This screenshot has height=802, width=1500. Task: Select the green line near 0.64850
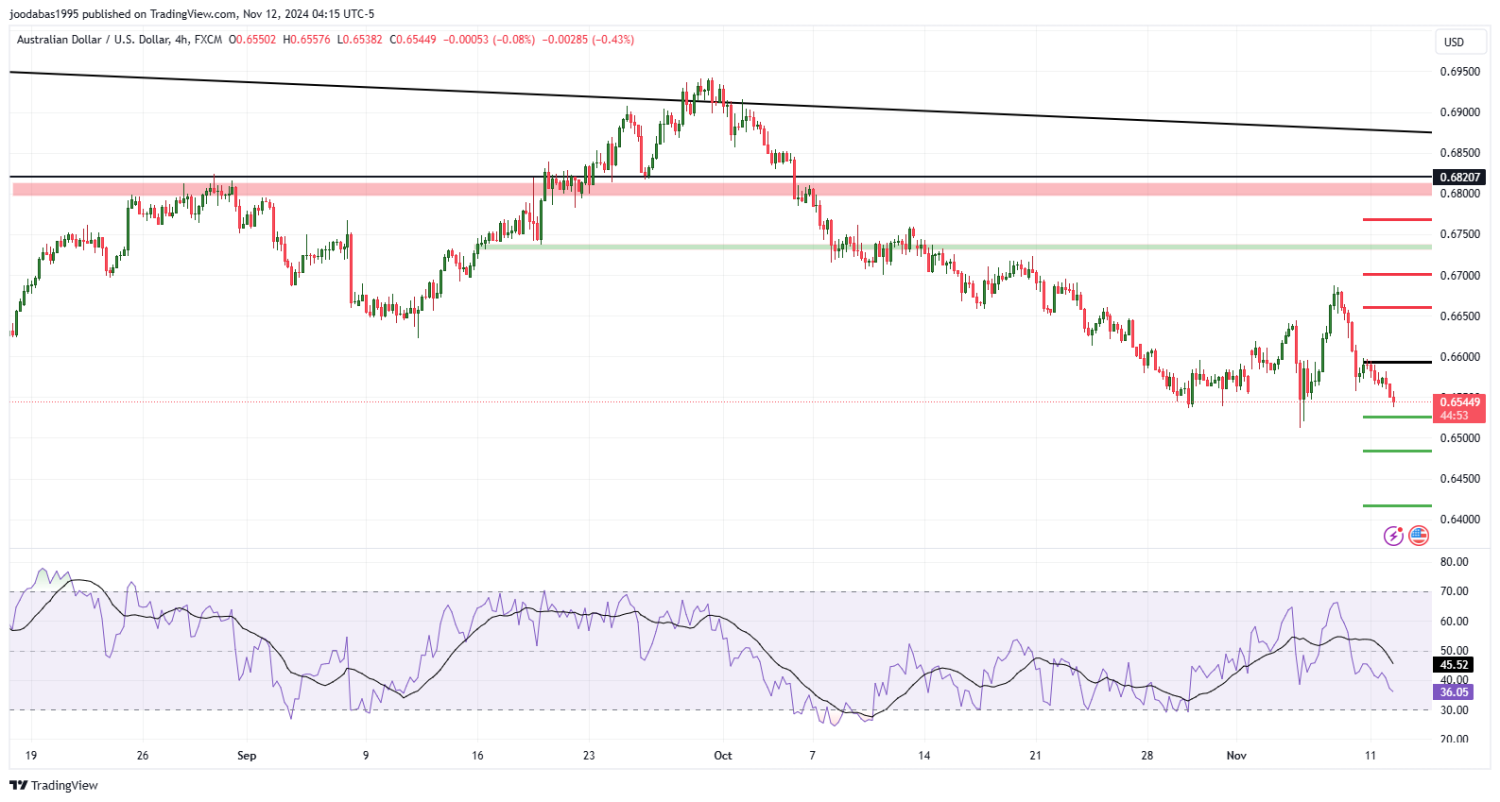pos(1396,451)
